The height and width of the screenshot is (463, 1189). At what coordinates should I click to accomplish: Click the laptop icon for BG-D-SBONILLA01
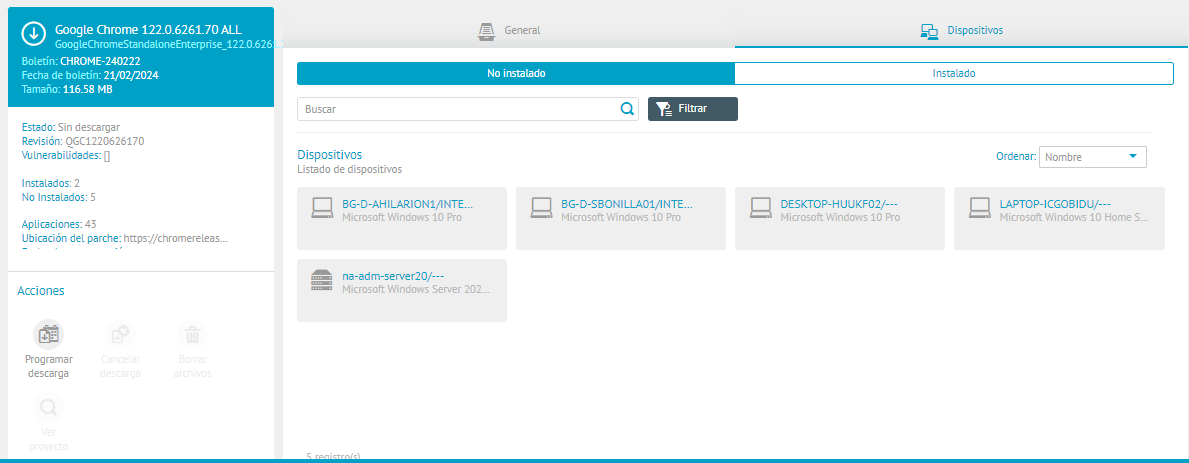pyautogui.click(x=541, y=208)
